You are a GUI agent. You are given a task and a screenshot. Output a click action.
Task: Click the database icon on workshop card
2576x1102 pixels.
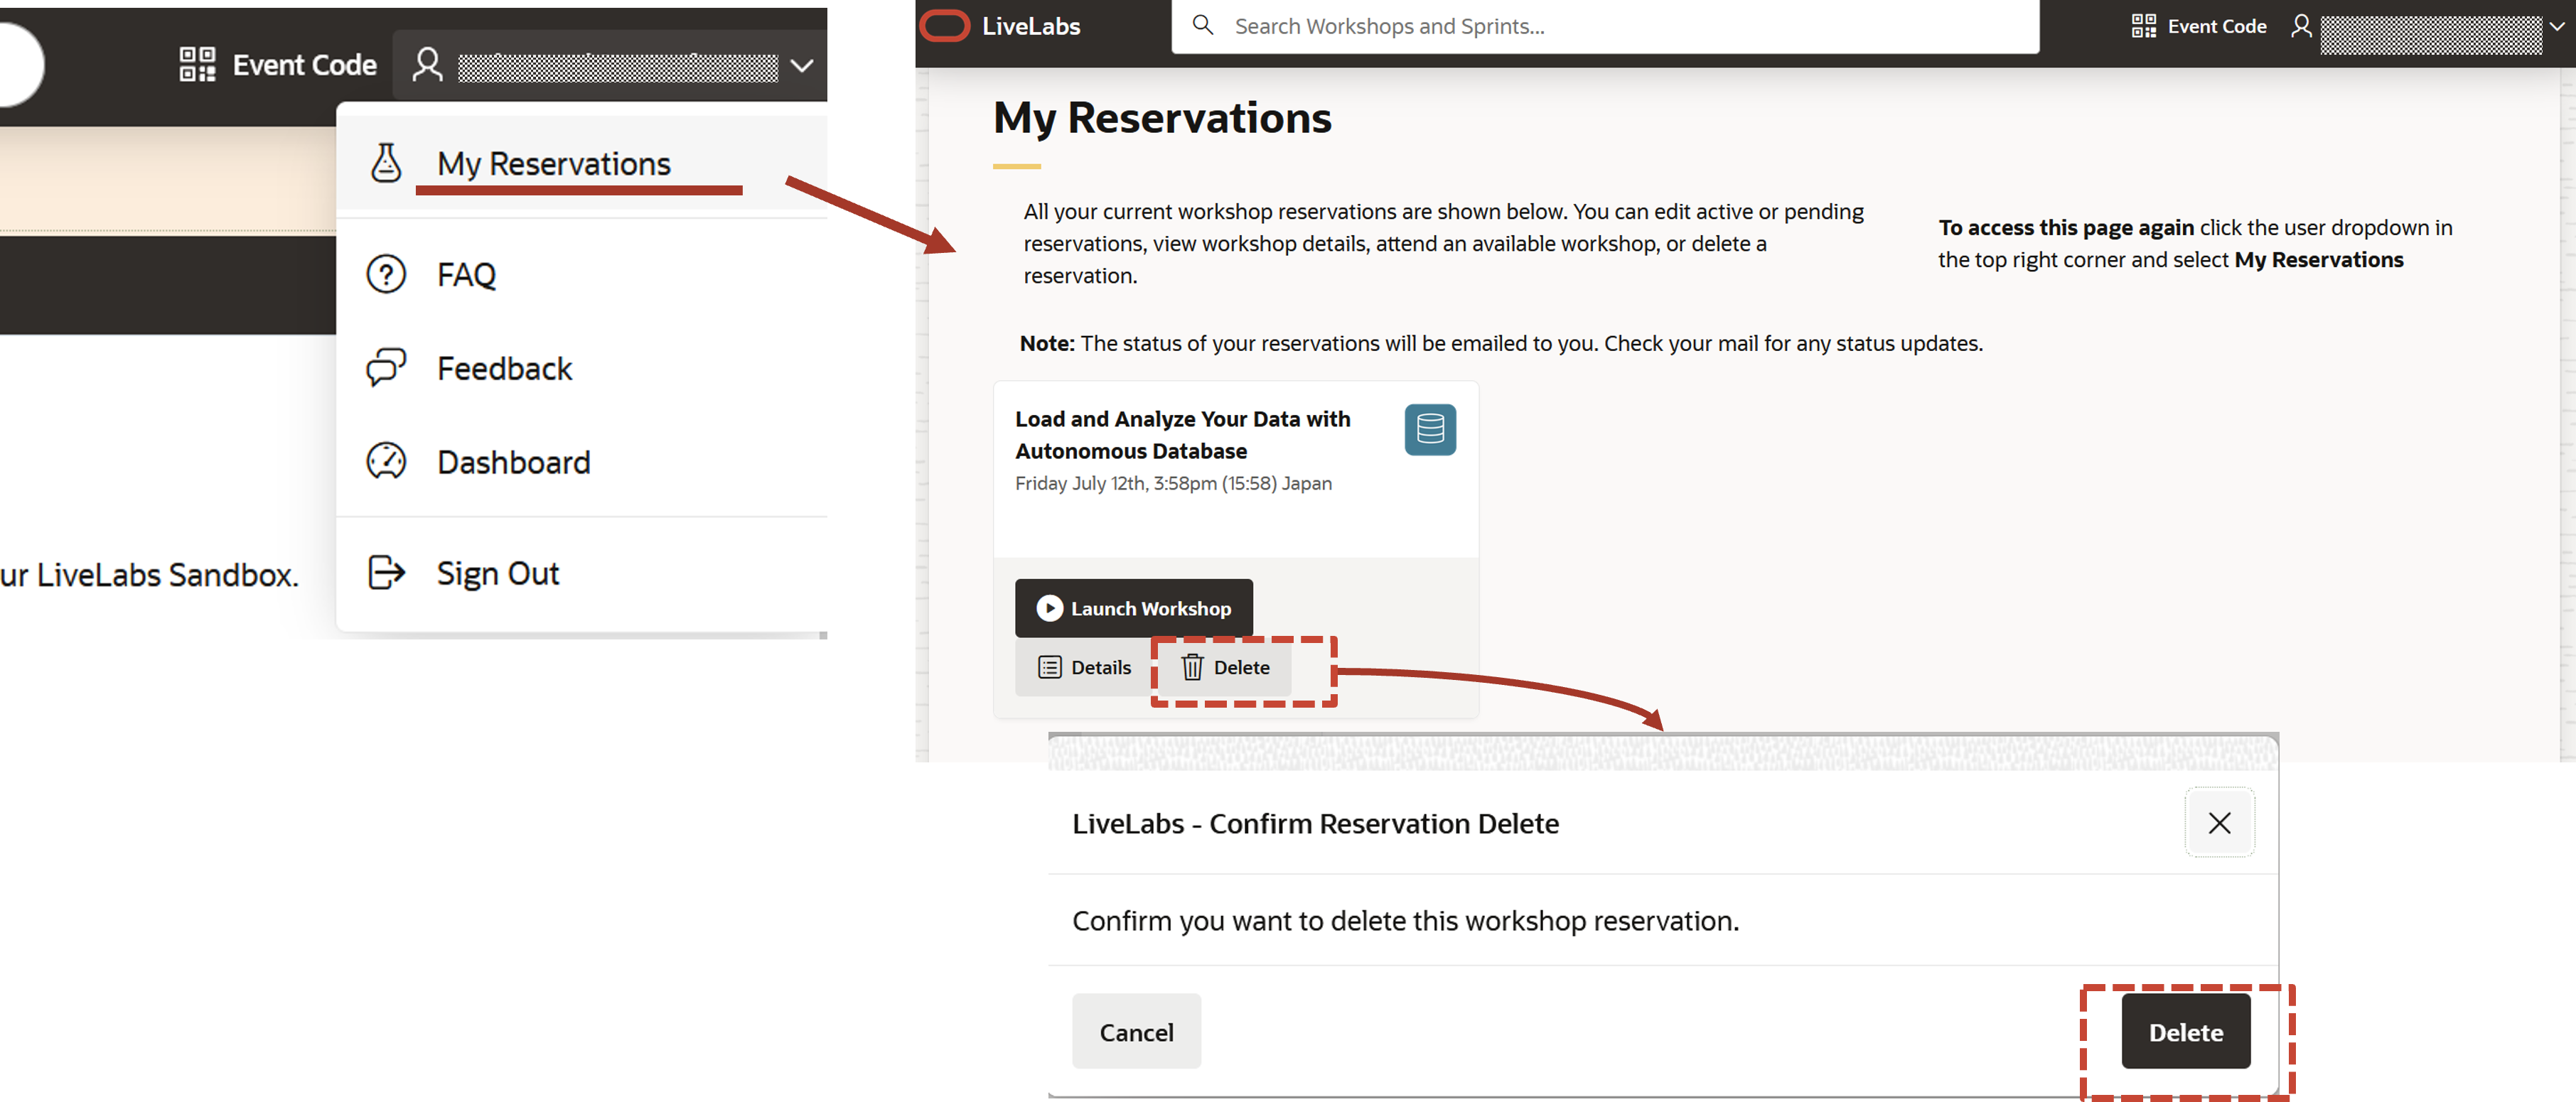tap(1429, 430)
